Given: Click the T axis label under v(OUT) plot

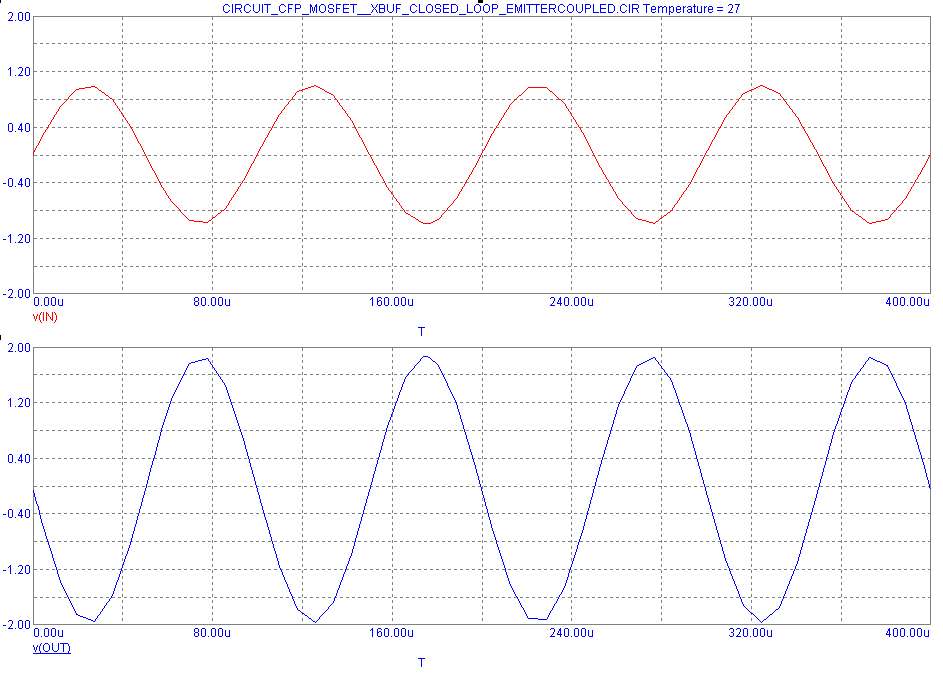Looking at the screenshot, I should coord(422,662).
